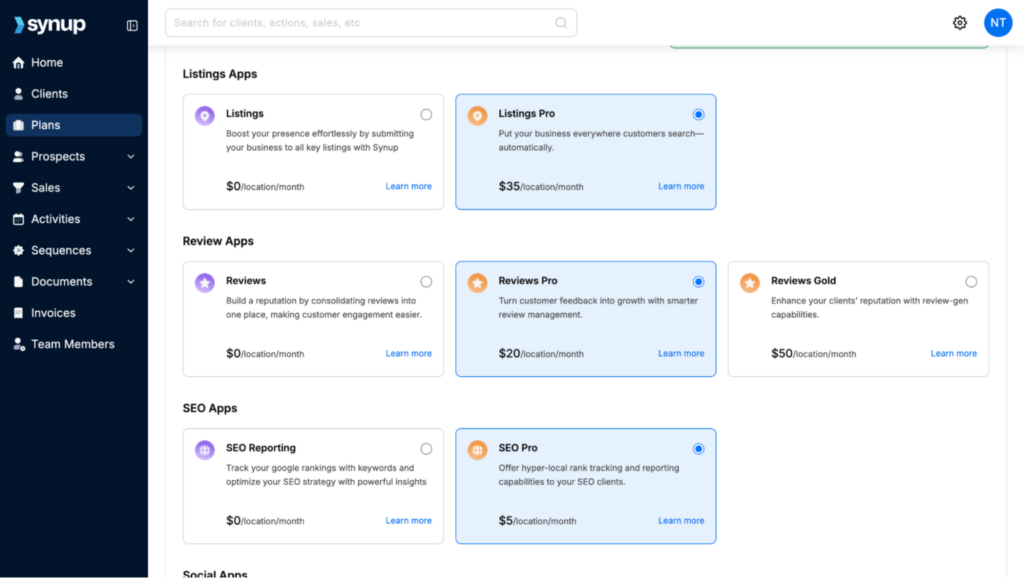Screen dimensions: 1024x578
Task: Click the SEO Reporting app icon
Action: (204, 449)
